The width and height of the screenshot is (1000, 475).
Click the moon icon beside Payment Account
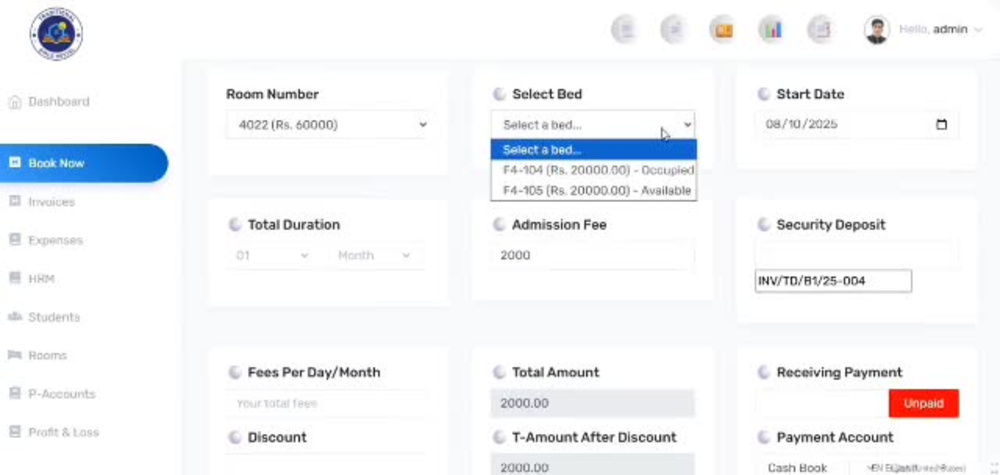click(x=764, y=437)
